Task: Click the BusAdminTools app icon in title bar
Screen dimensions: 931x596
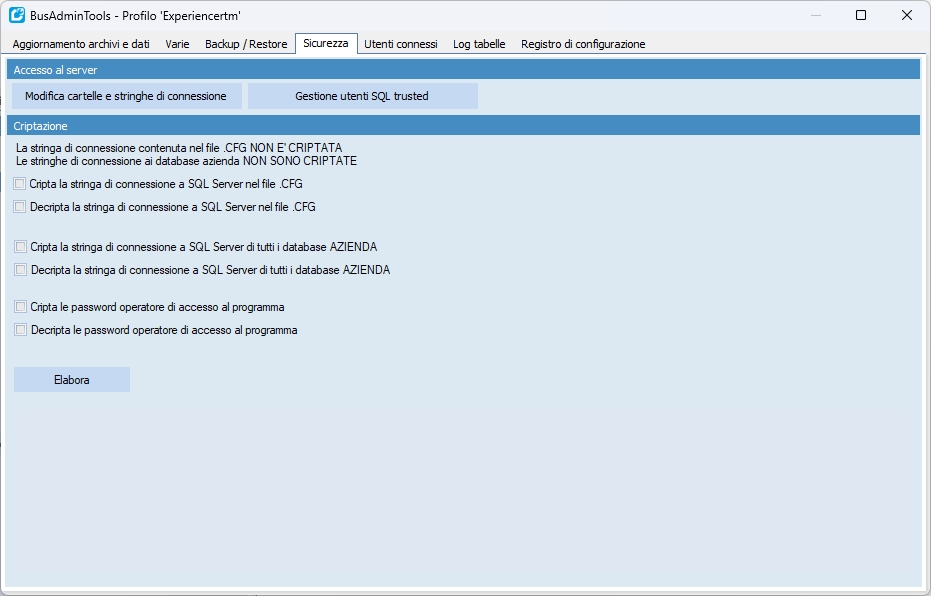Action: click(x=17, y=15)
